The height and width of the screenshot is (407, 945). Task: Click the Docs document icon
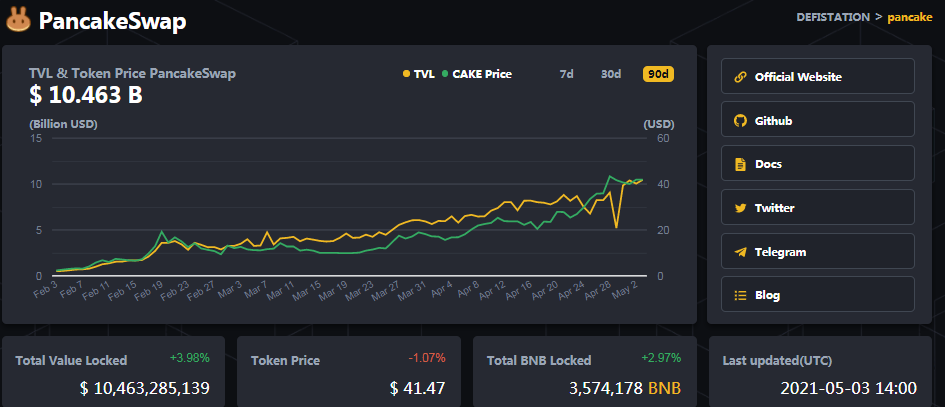tap(740, 164)
